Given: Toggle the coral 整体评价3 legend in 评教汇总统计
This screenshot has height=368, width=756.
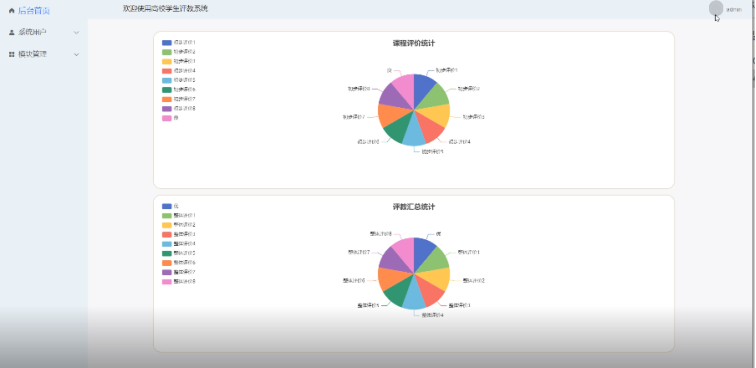Looking at the screenshot, I should coord(179,234).
